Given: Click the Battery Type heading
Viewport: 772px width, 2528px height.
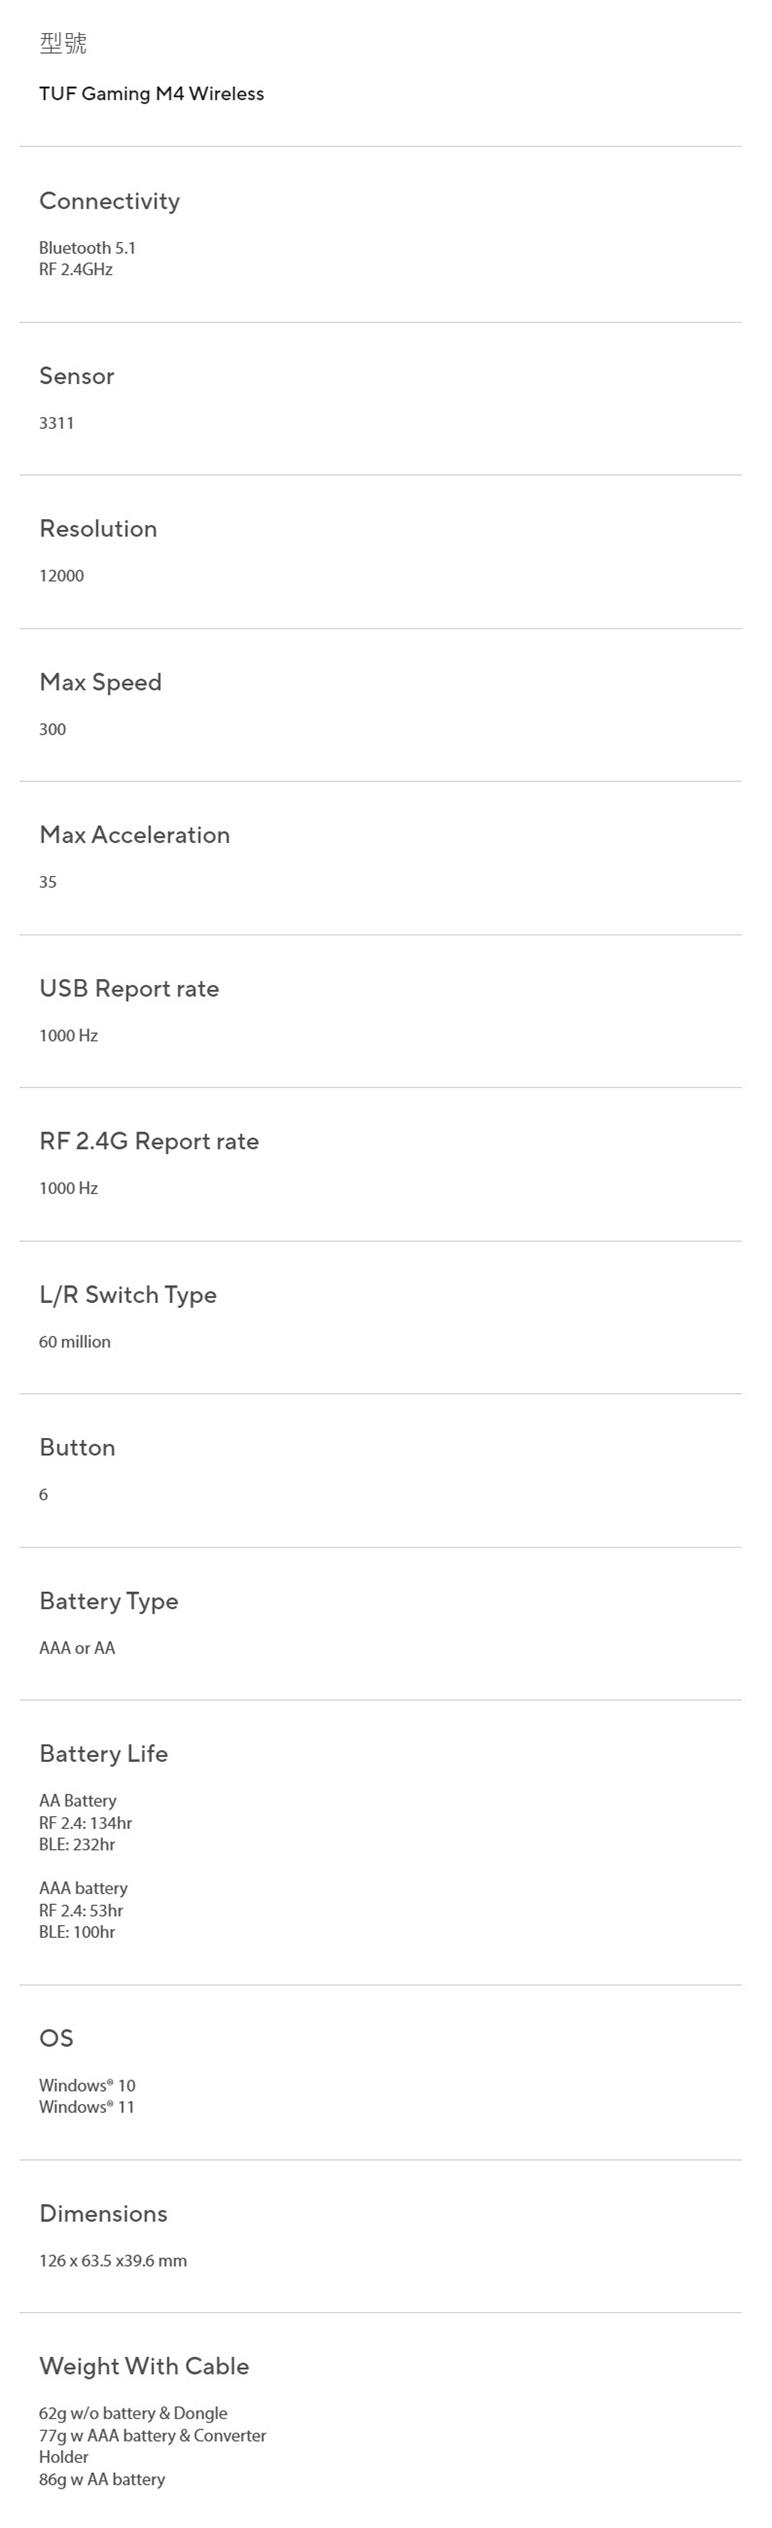Looking at the screenshot, I should (x=108, y=1601).
